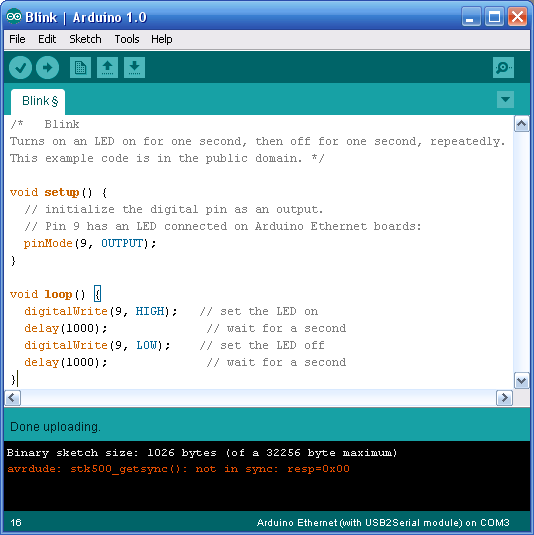
Task: Open the Serial Monitor
Action: 503,68
